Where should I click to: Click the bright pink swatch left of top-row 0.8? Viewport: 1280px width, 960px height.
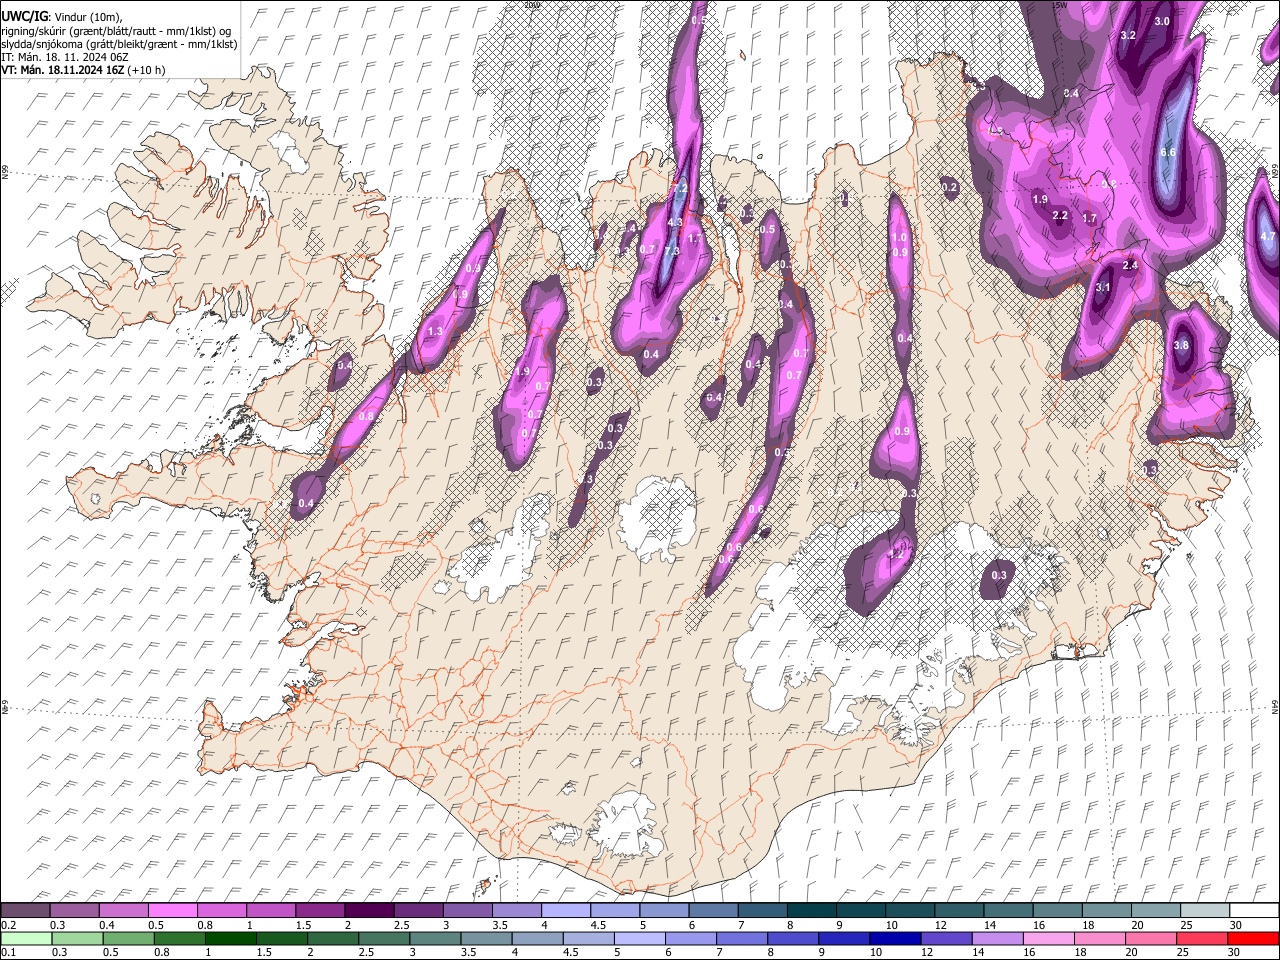(172, 910)
